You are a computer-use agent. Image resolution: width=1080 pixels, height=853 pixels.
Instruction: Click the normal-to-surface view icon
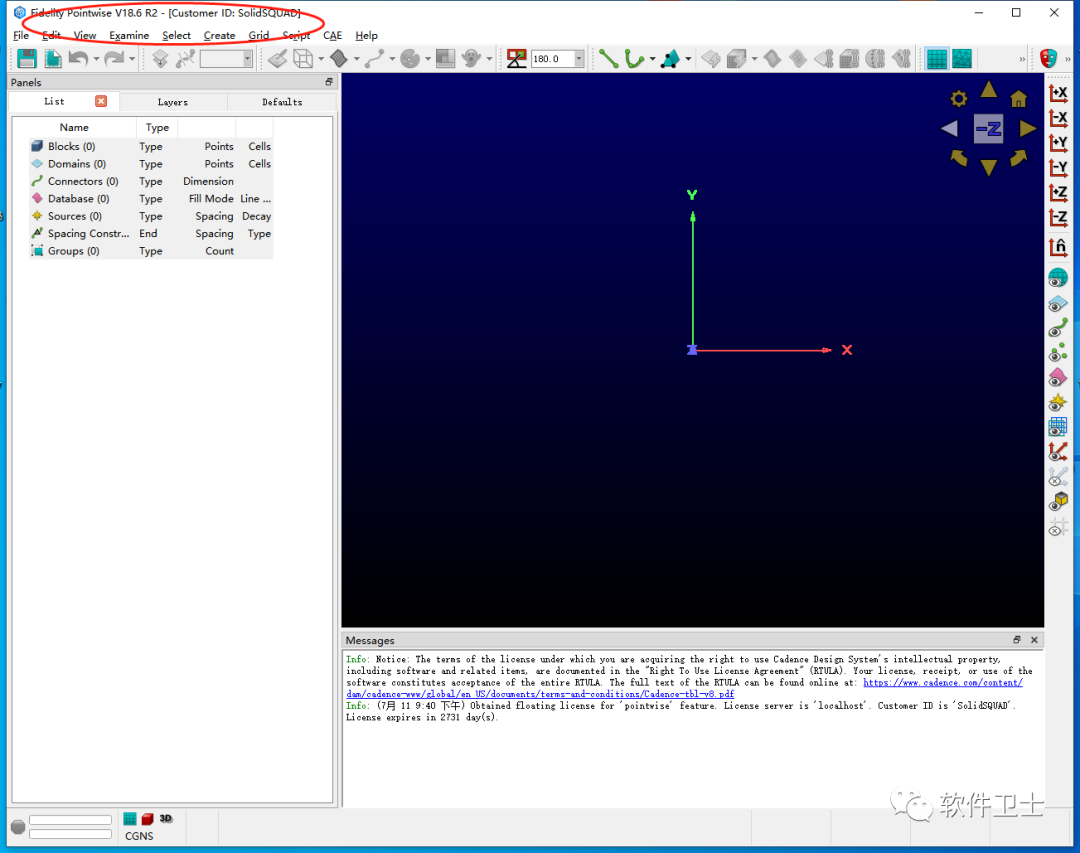click(x=1058, y=246)
